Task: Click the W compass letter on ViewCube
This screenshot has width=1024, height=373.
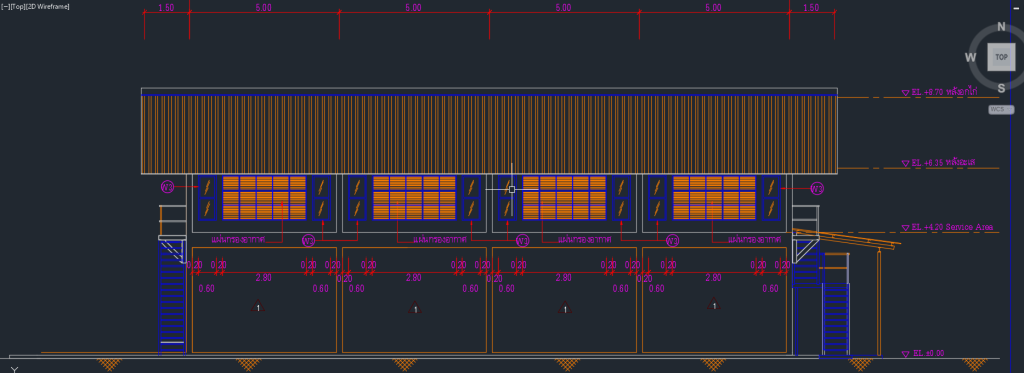Action: coord(971,57)
